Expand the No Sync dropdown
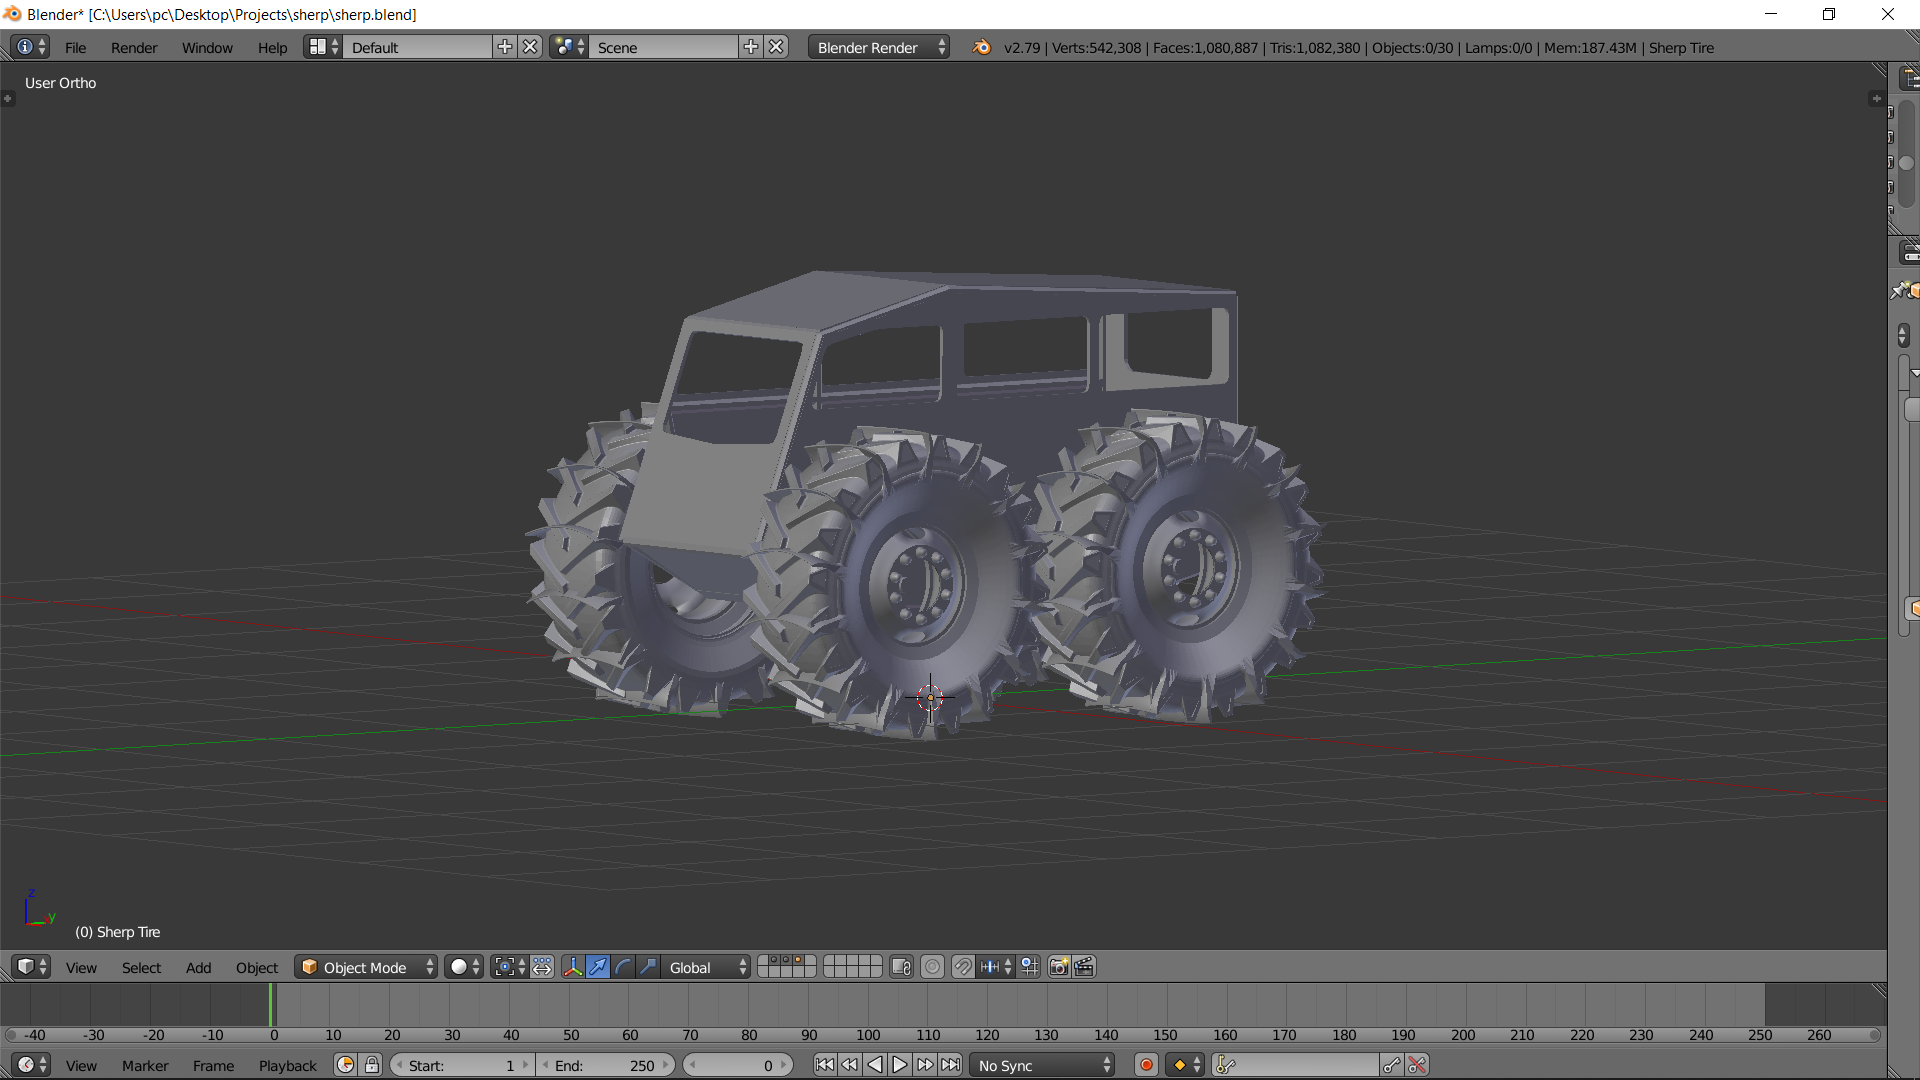 [x=1043, y=1065]
